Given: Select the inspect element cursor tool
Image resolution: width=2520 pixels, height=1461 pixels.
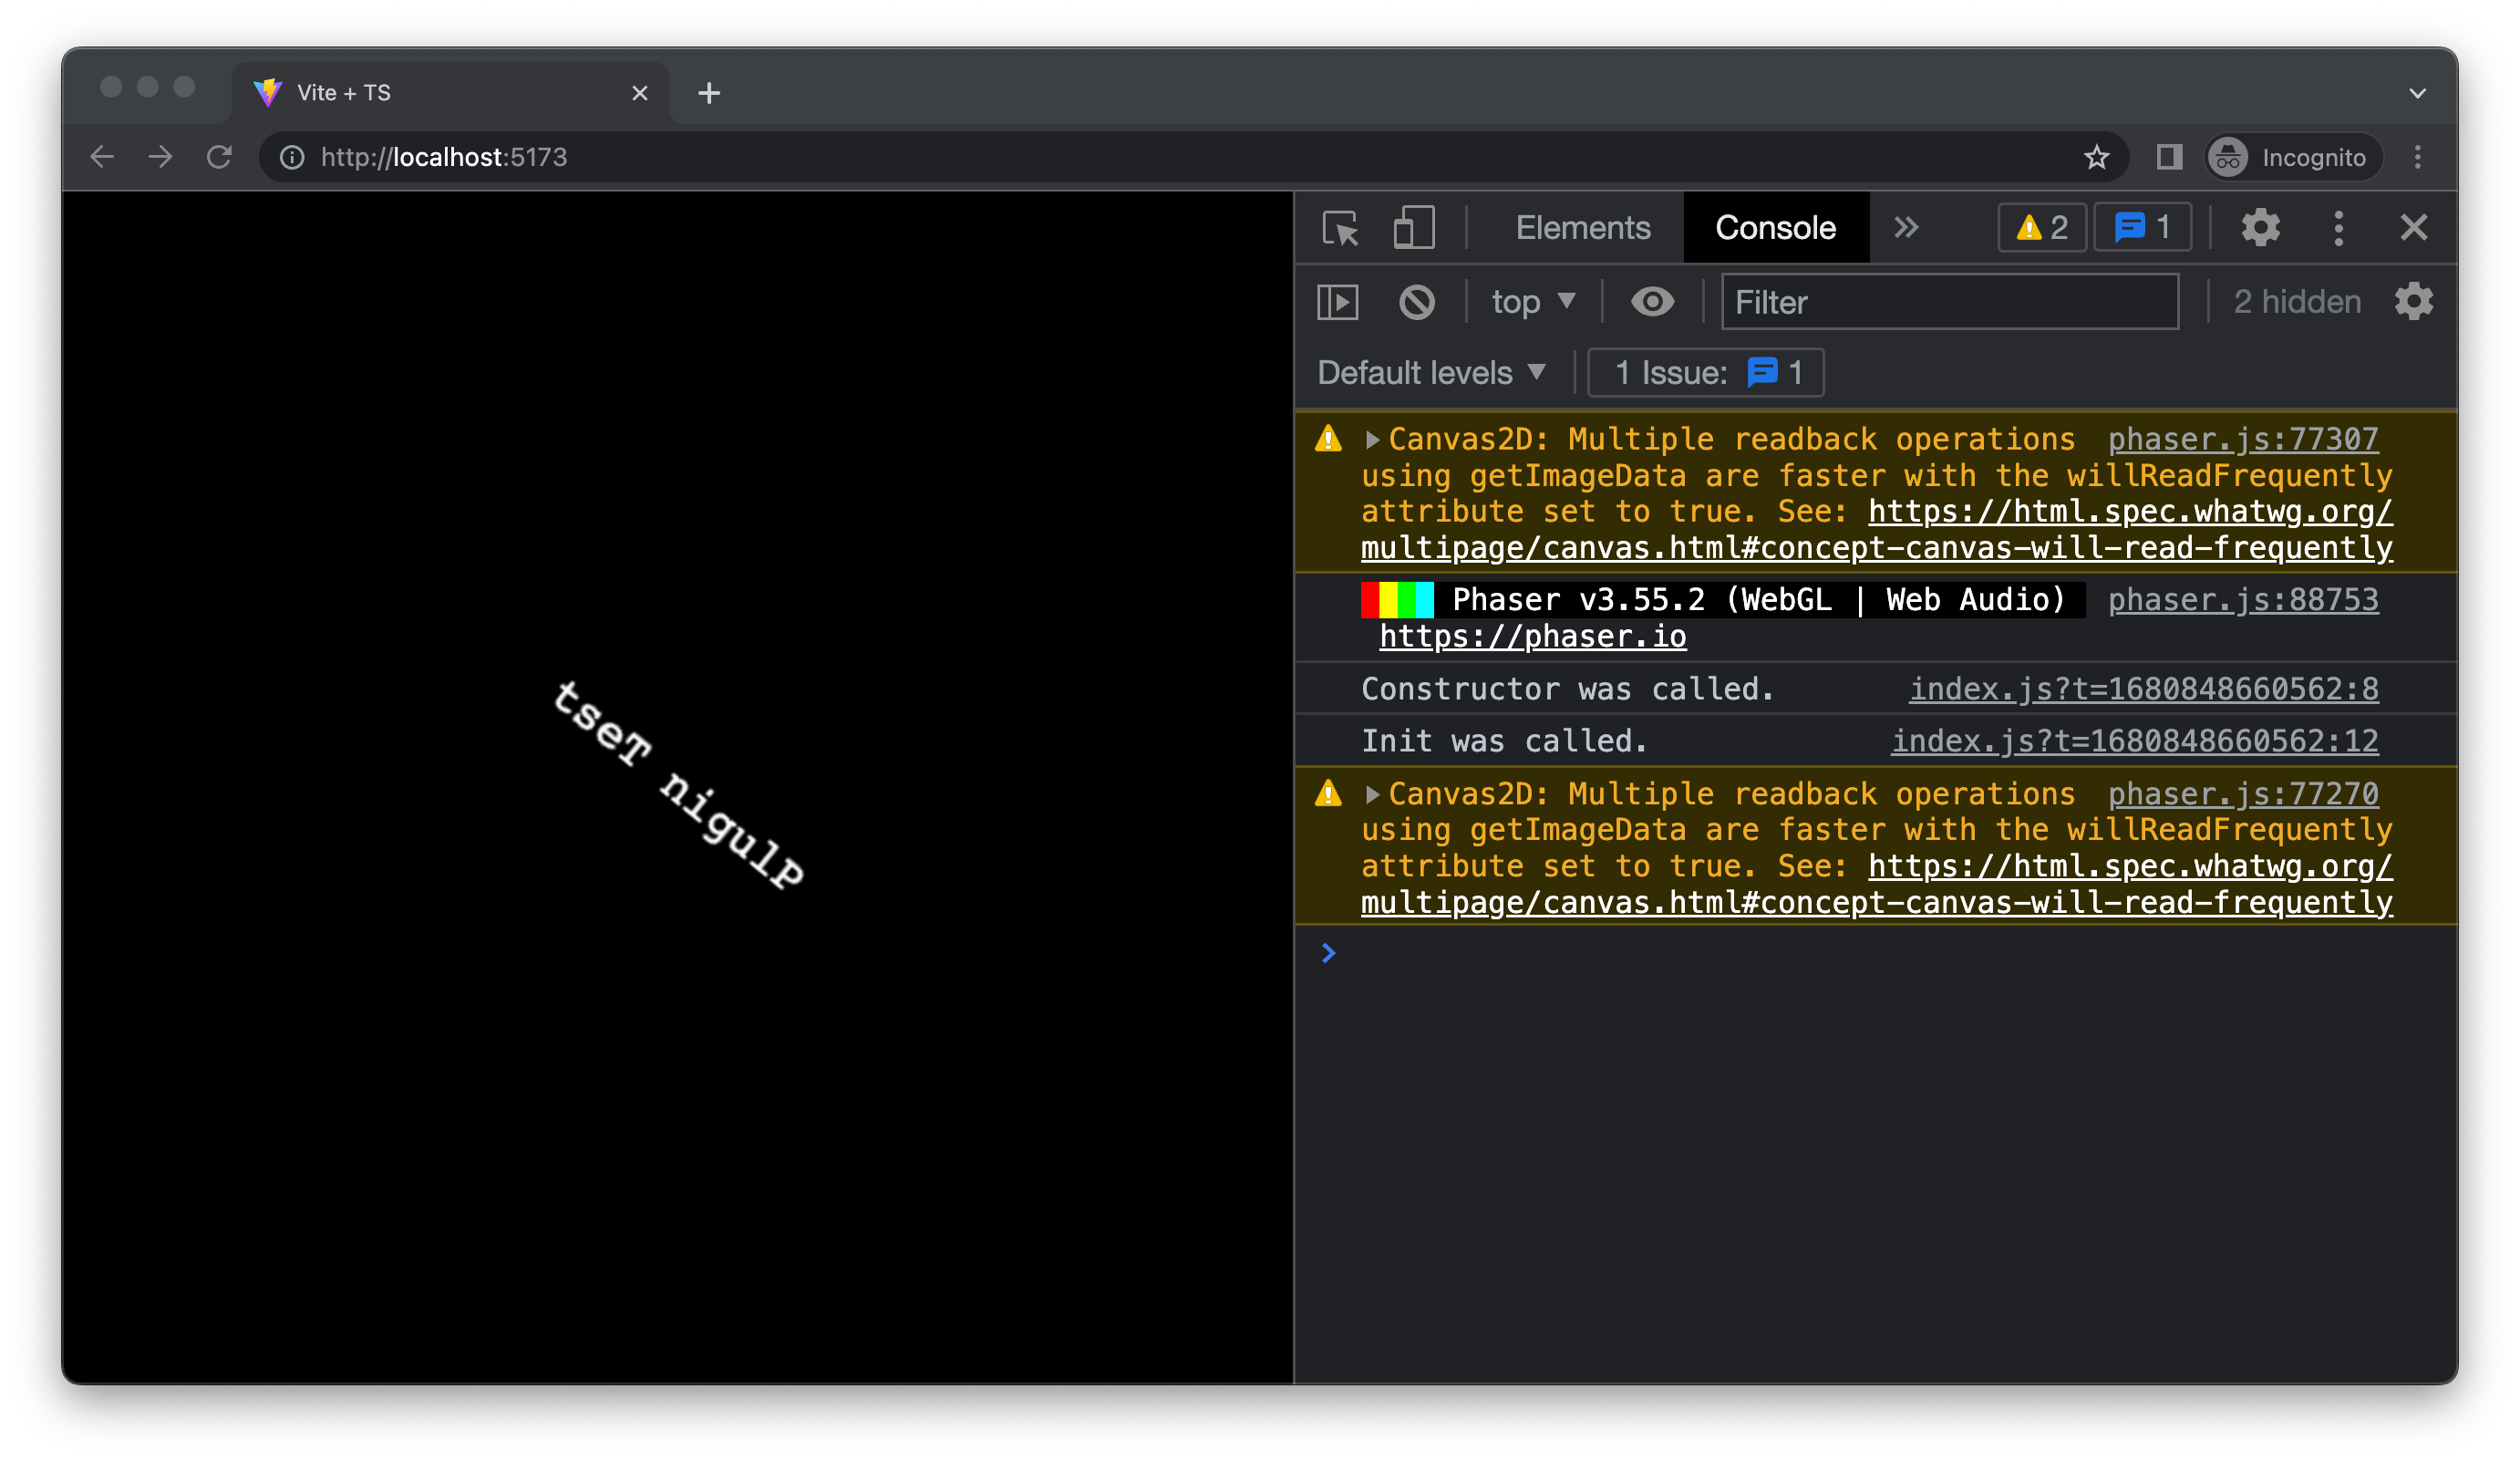Looking at the screenshot, I should (1341, 228).
